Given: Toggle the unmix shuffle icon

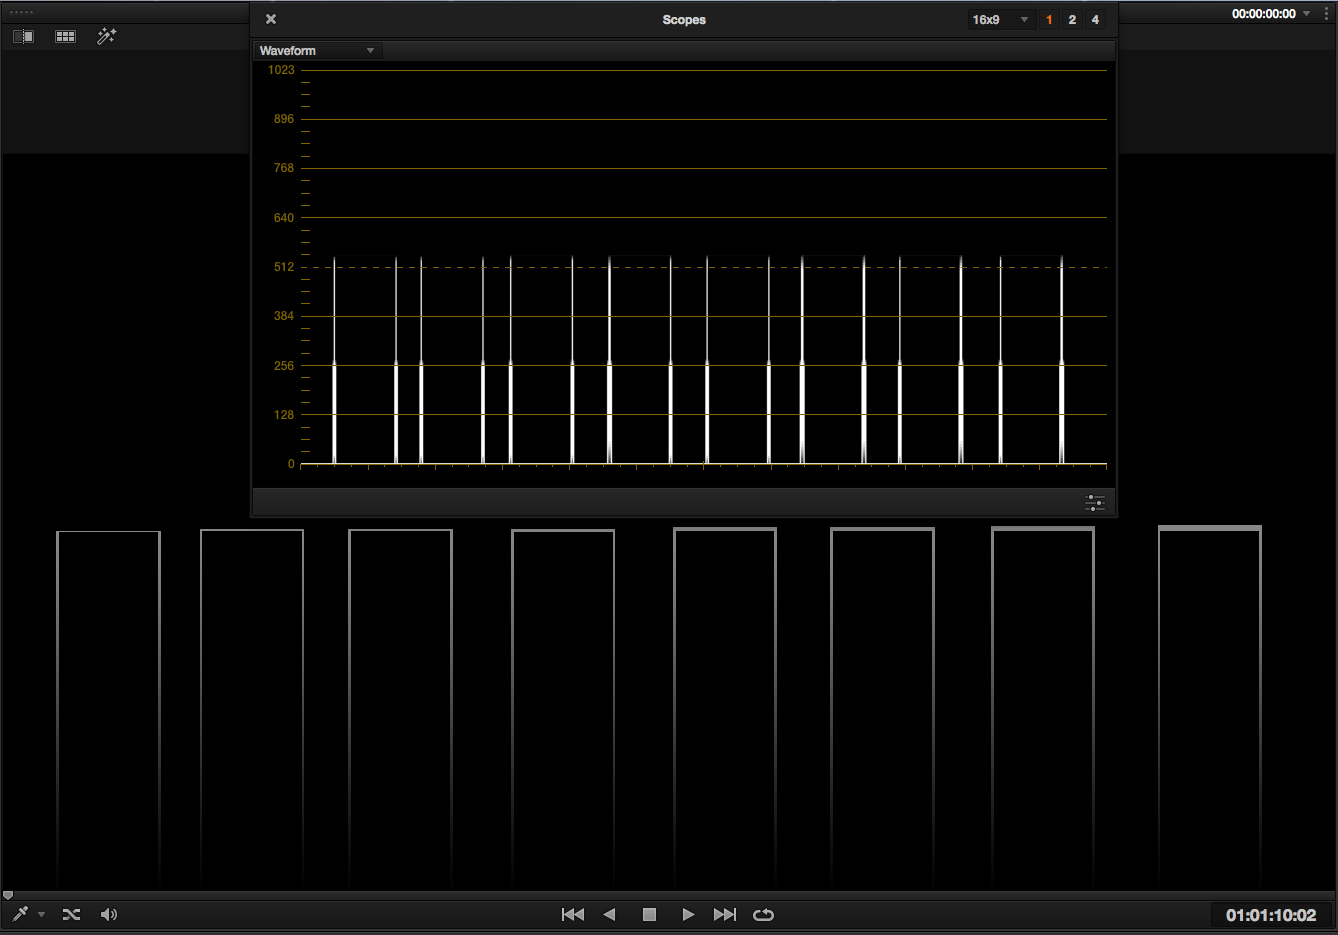Looking at the screenshot, I should pyautogui.click(x=71, y=914).
